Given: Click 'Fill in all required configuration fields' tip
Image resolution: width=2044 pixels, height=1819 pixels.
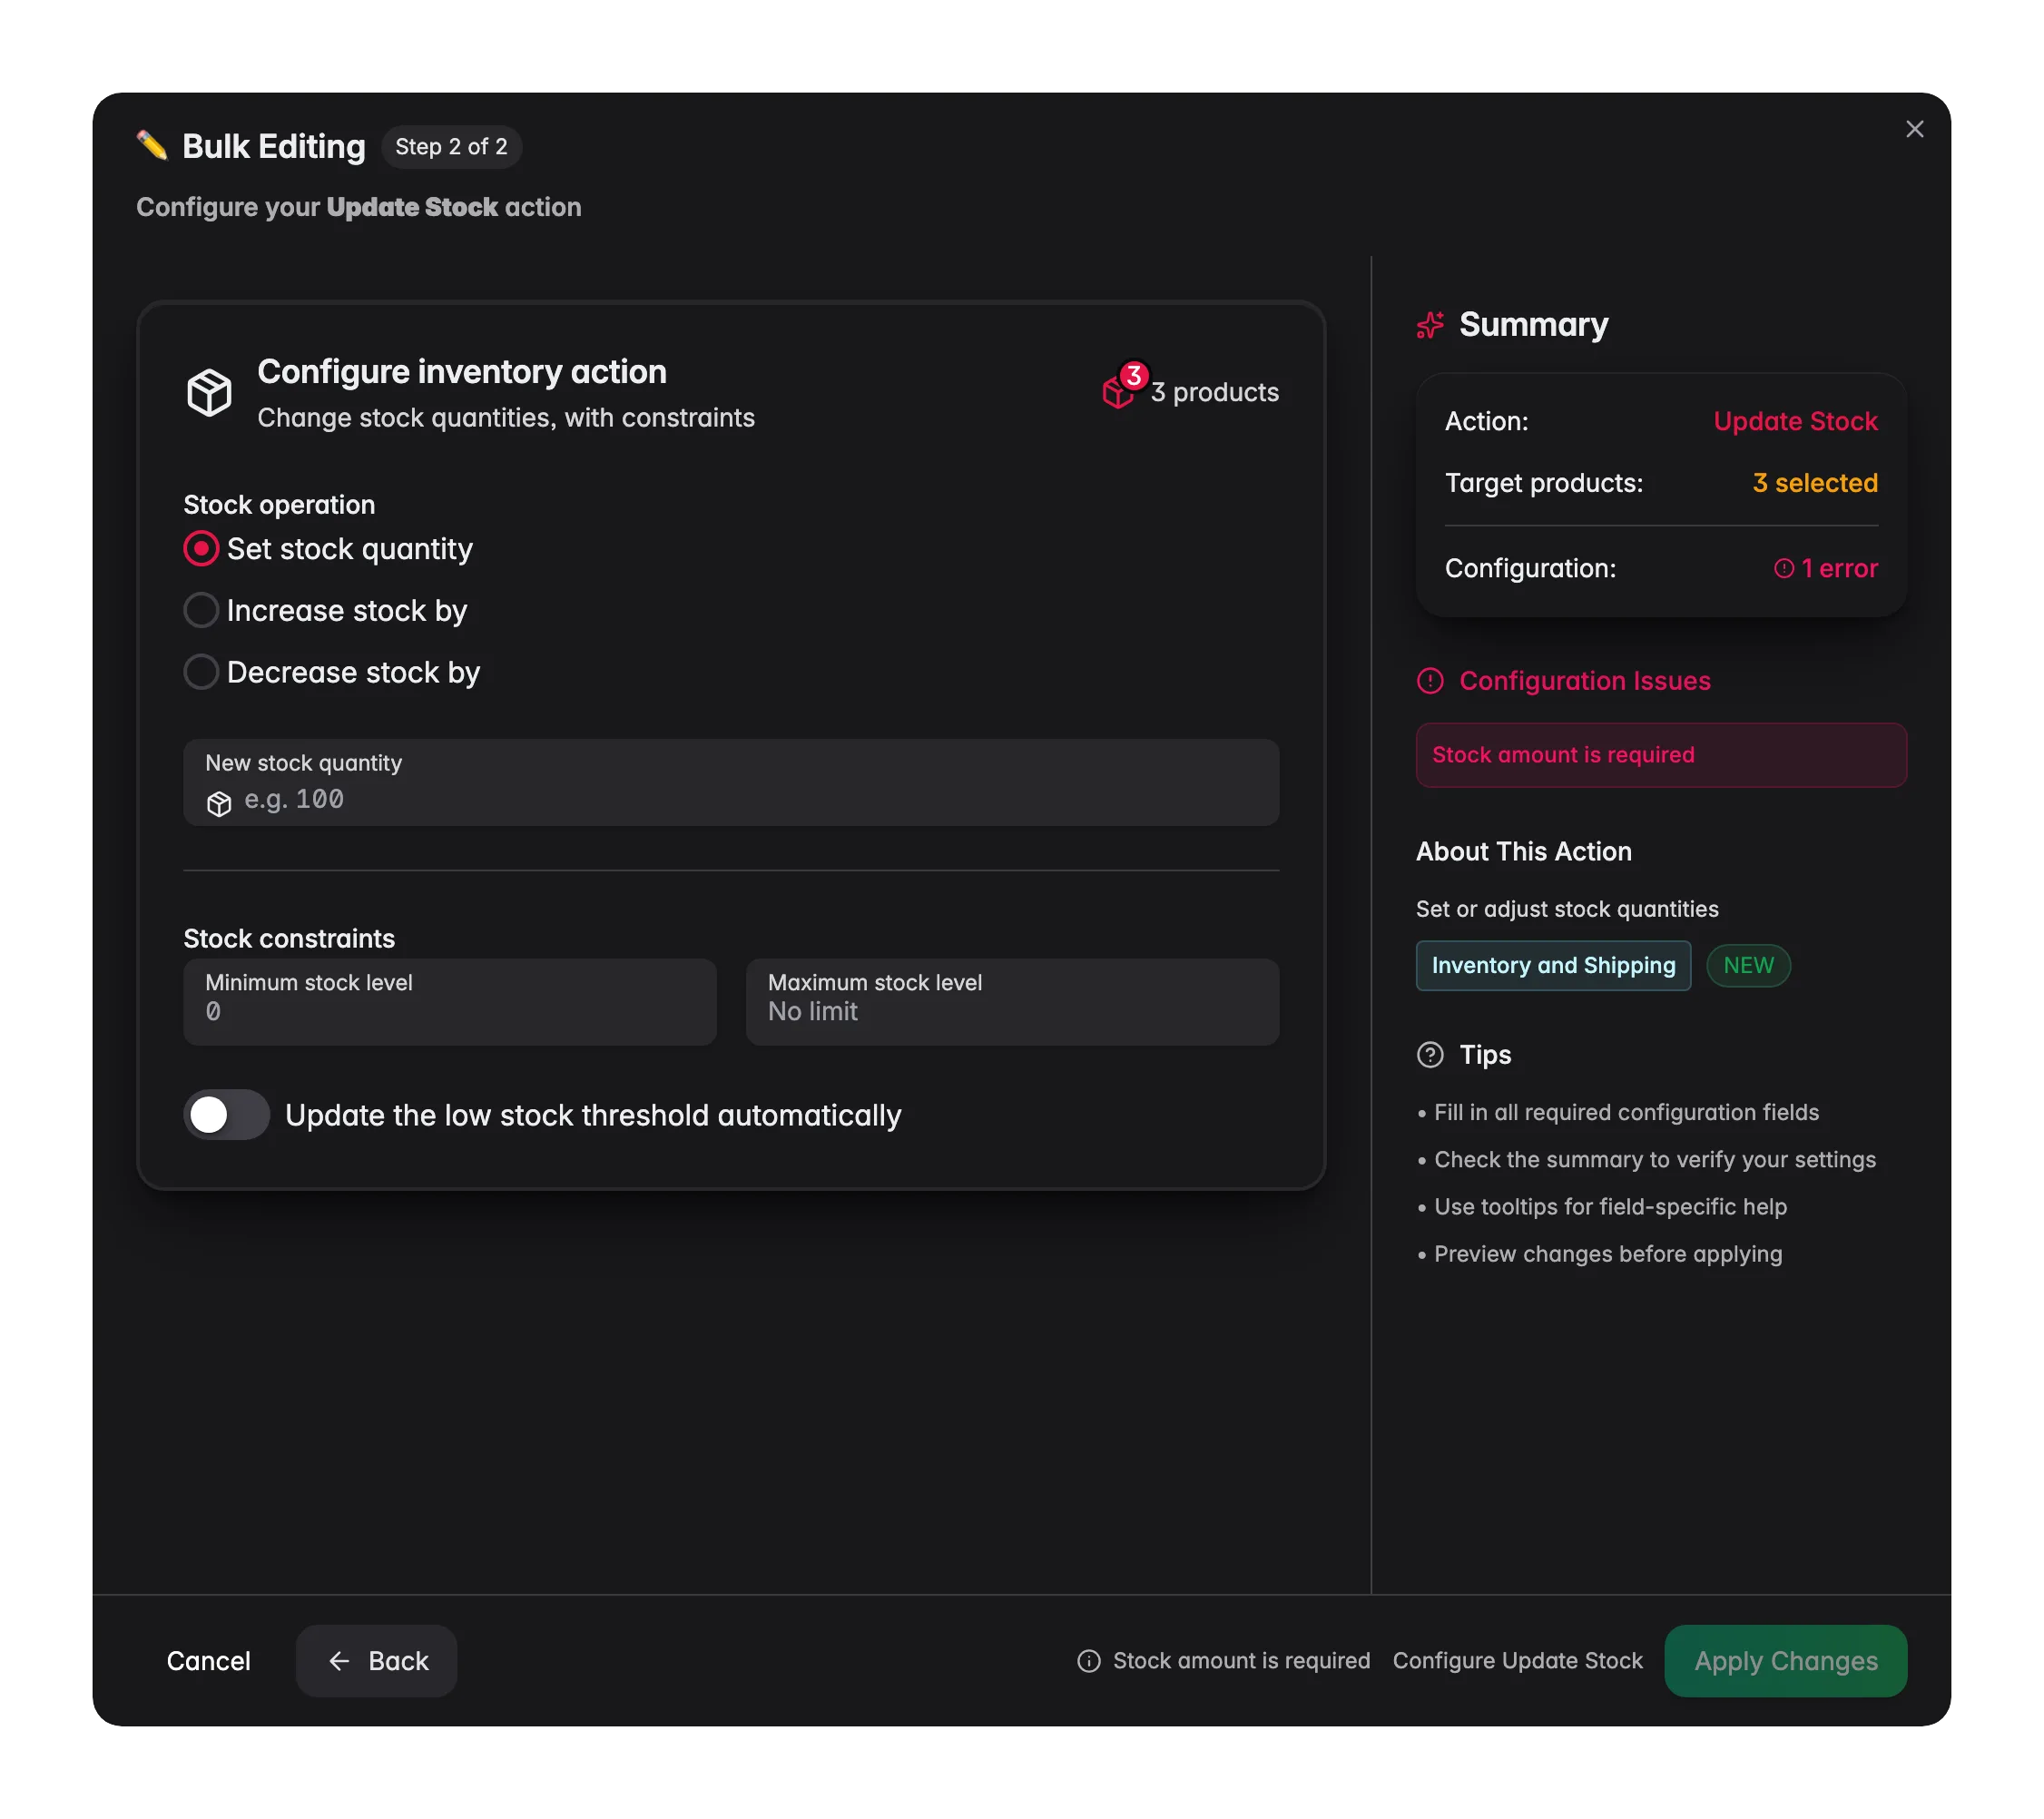Looking at the screenshot, I should click(x=1626, y=1112).
